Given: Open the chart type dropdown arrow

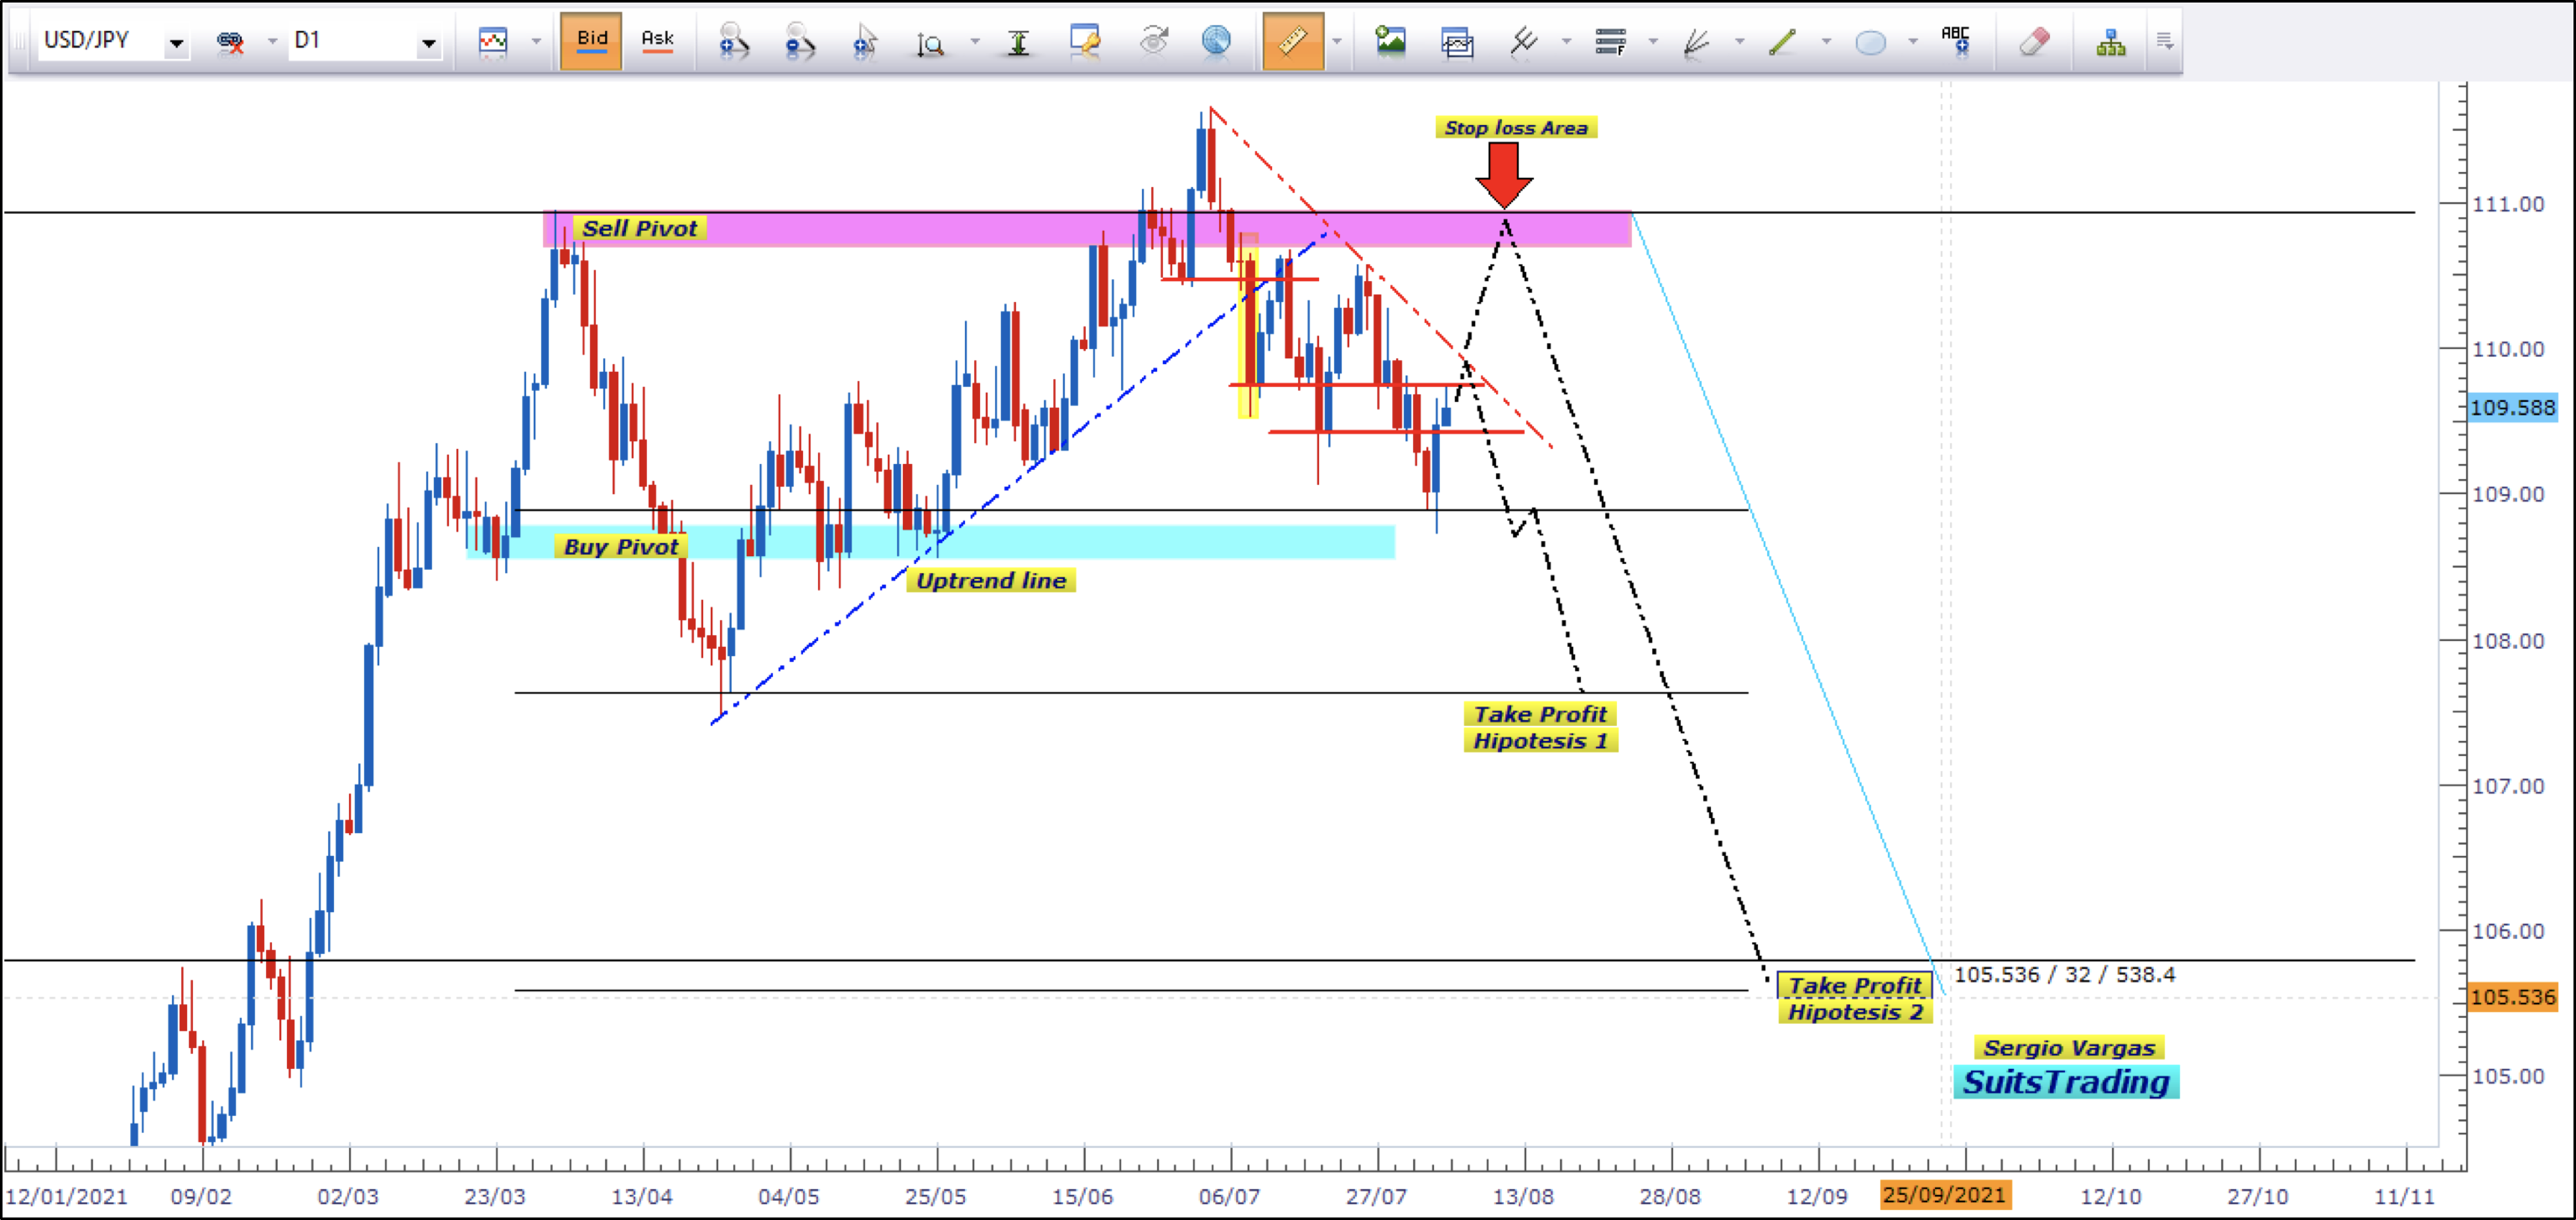Looking at the screenshot, I should 536,42.
